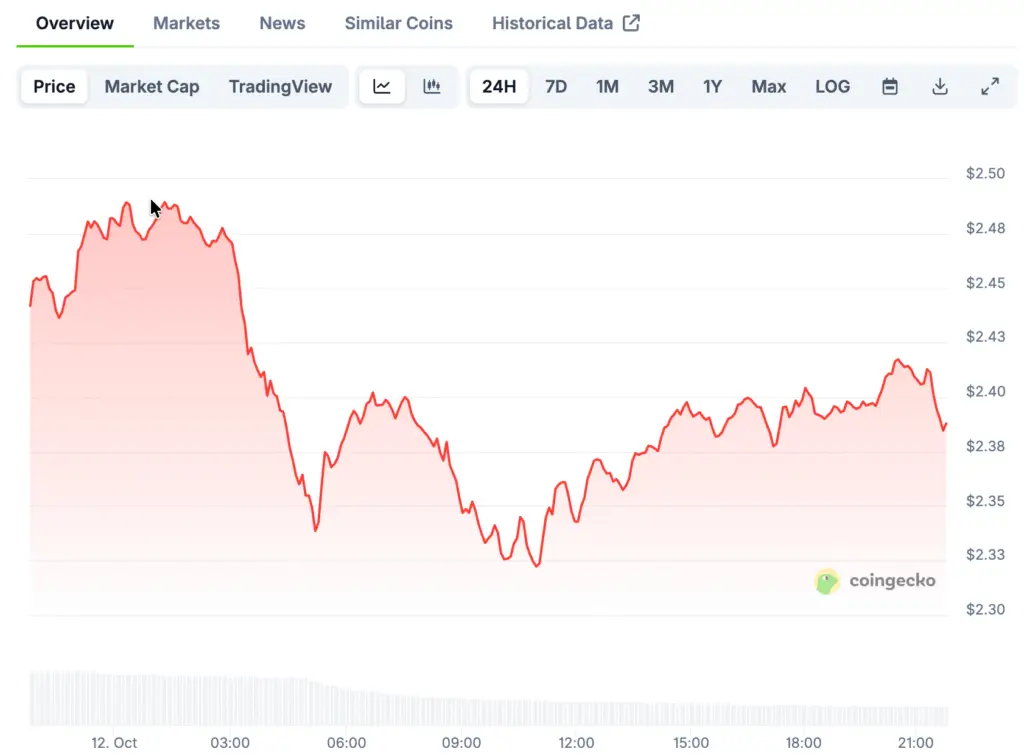Switch chart to Market Cap
The width and height of the screenshot is (1024, 754).
pos(152,87)
